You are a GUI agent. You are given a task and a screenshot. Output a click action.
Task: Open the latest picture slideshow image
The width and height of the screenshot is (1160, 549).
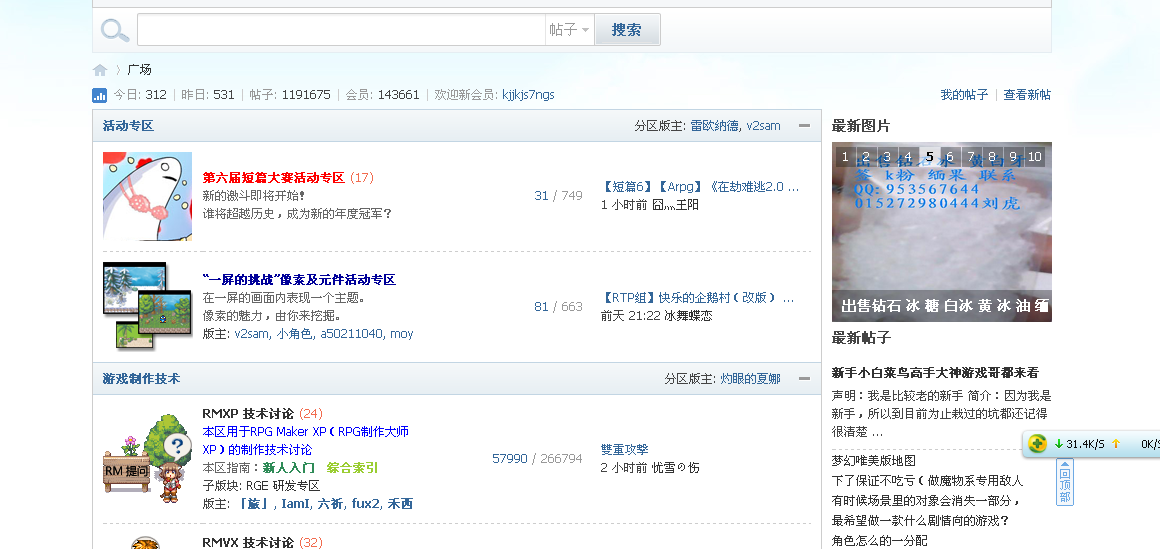[941, 232]
